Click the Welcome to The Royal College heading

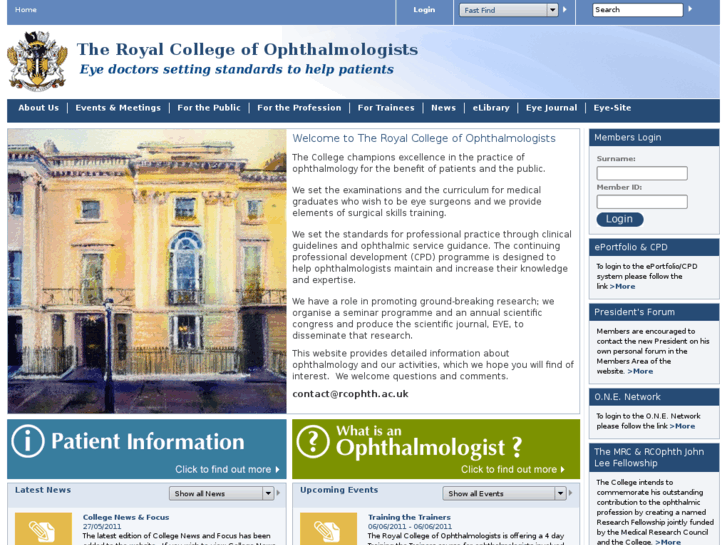424,138
